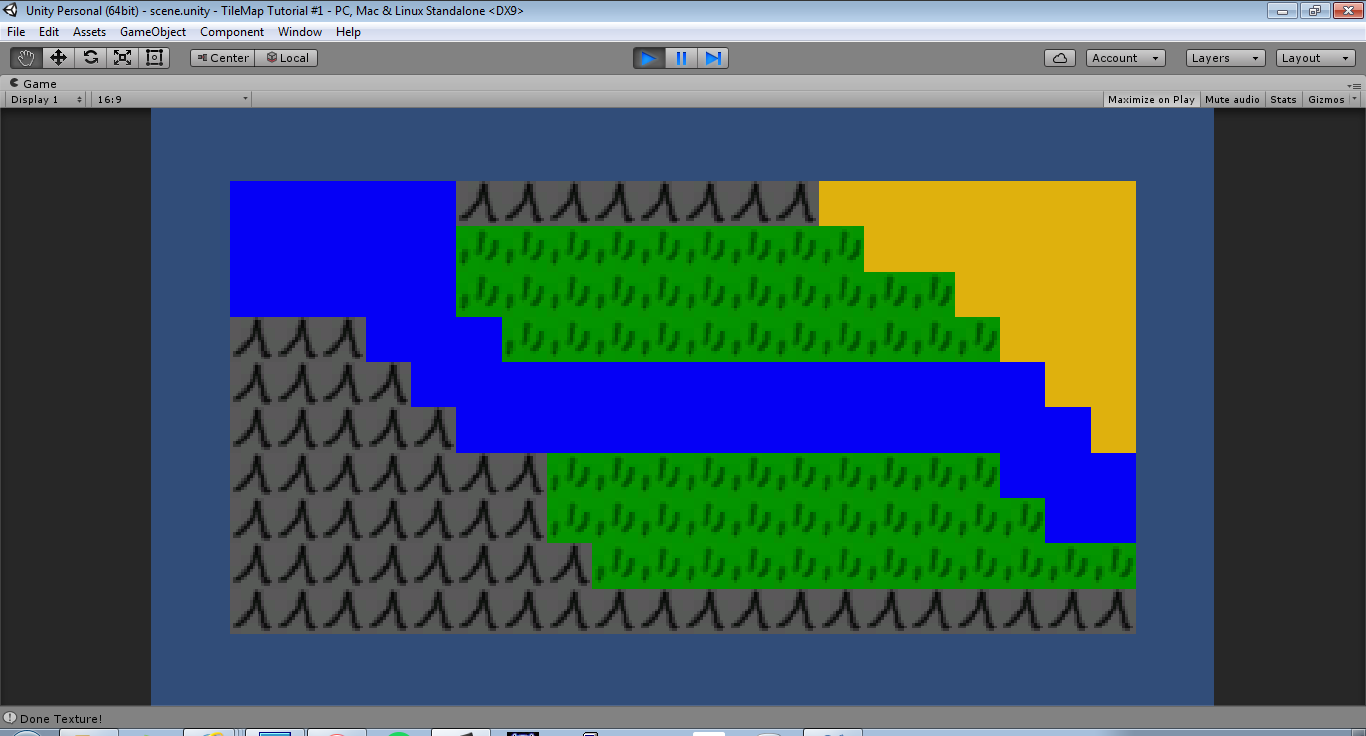Click the 'Done Texture!' status message

click(61, 718)
